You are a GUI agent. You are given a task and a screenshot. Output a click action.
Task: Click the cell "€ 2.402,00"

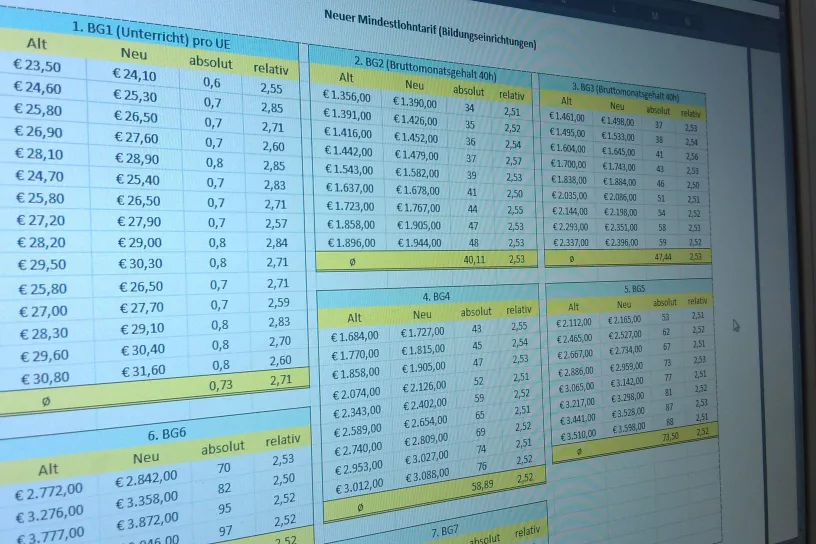point(425,403)
